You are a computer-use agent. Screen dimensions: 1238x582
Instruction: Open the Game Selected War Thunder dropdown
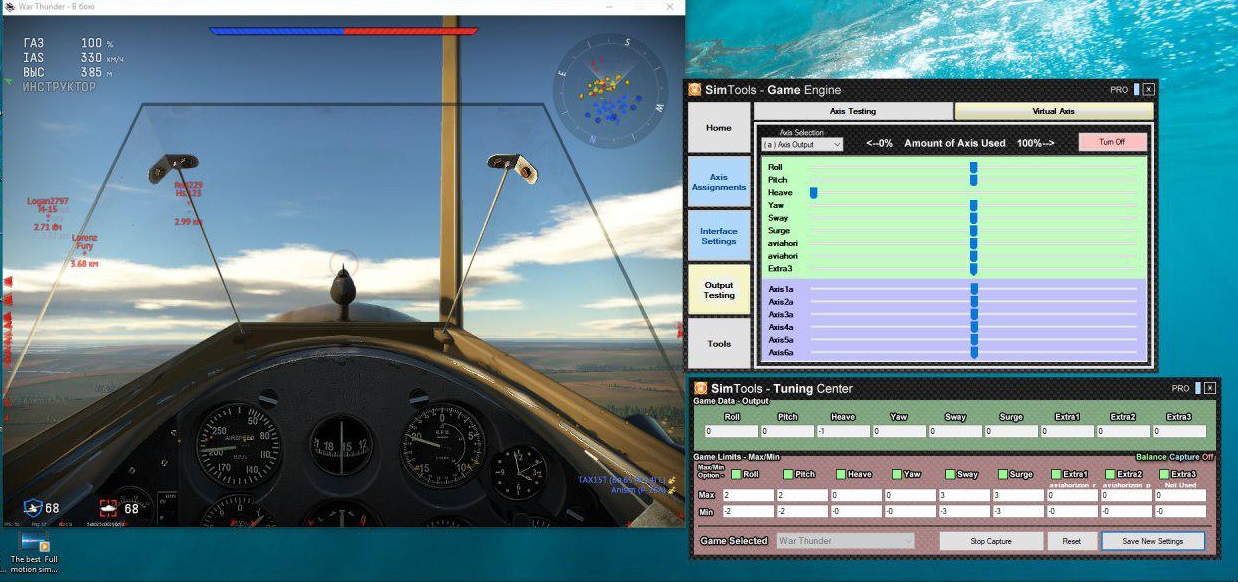coord(846,541)
